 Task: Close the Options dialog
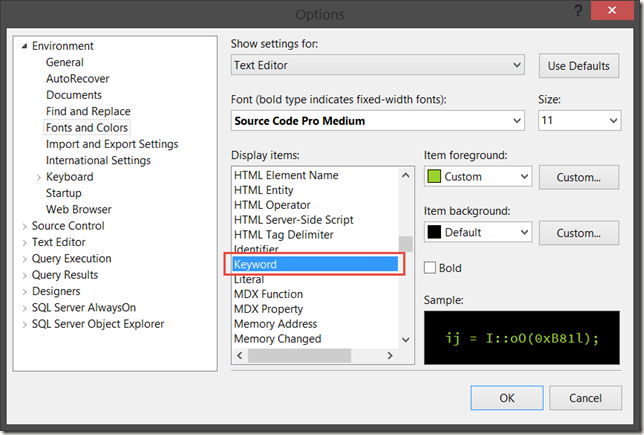click(x=612, y=10)
